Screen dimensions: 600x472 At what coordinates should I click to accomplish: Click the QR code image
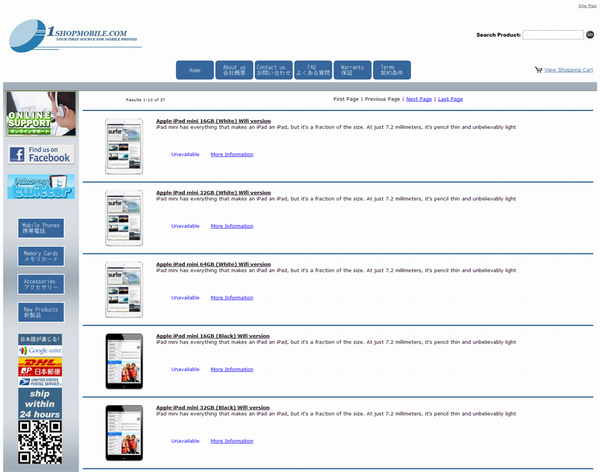click(40, 442)
